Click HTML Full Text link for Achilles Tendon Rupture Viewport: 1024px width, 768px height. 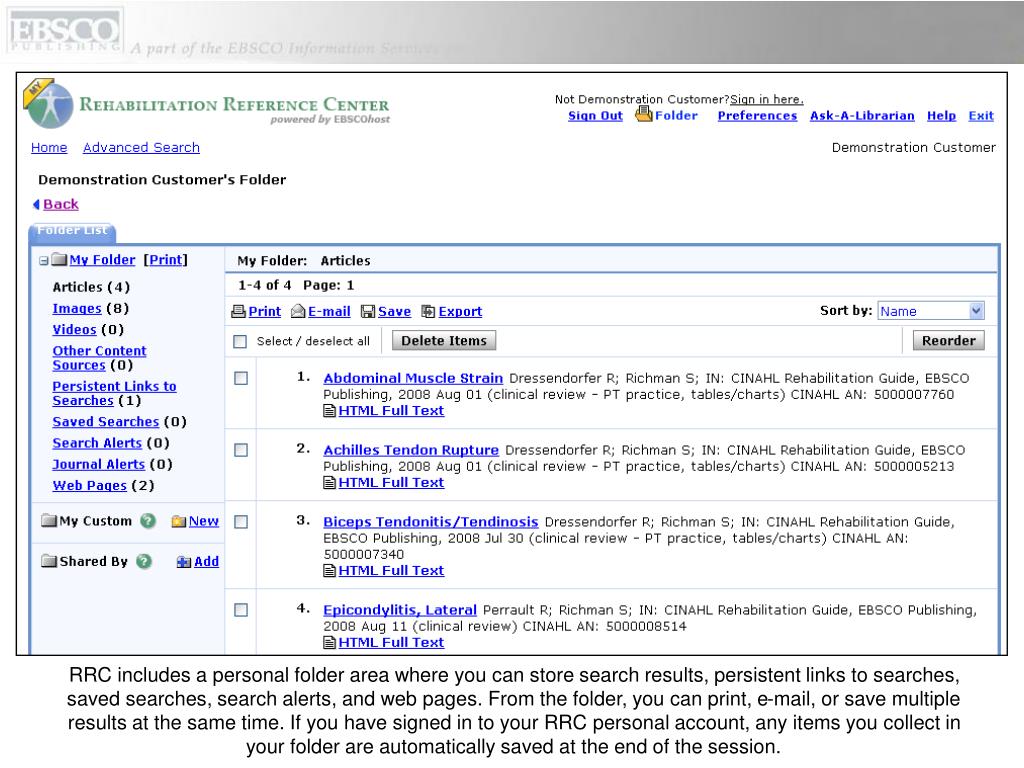pos(391,483)
